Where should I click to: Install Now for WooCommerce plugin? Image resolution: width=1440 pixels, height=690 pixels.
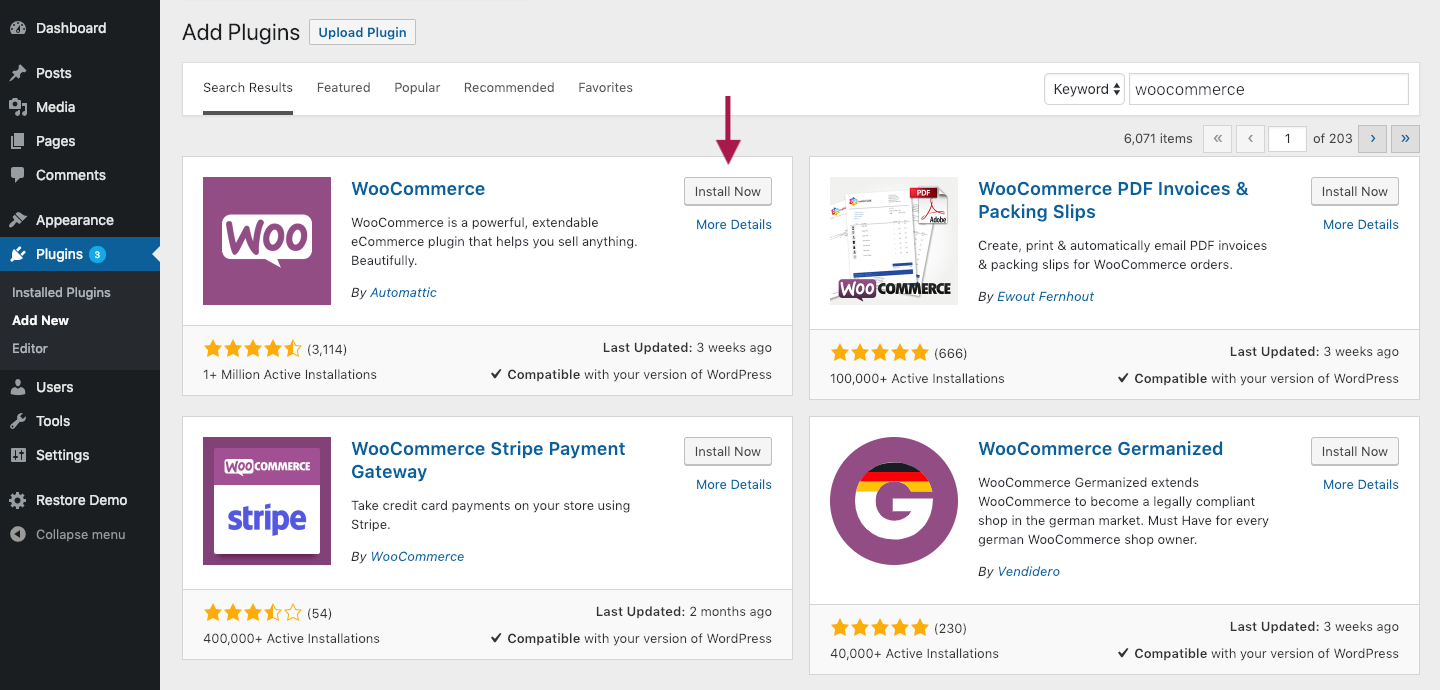point(728,192)
